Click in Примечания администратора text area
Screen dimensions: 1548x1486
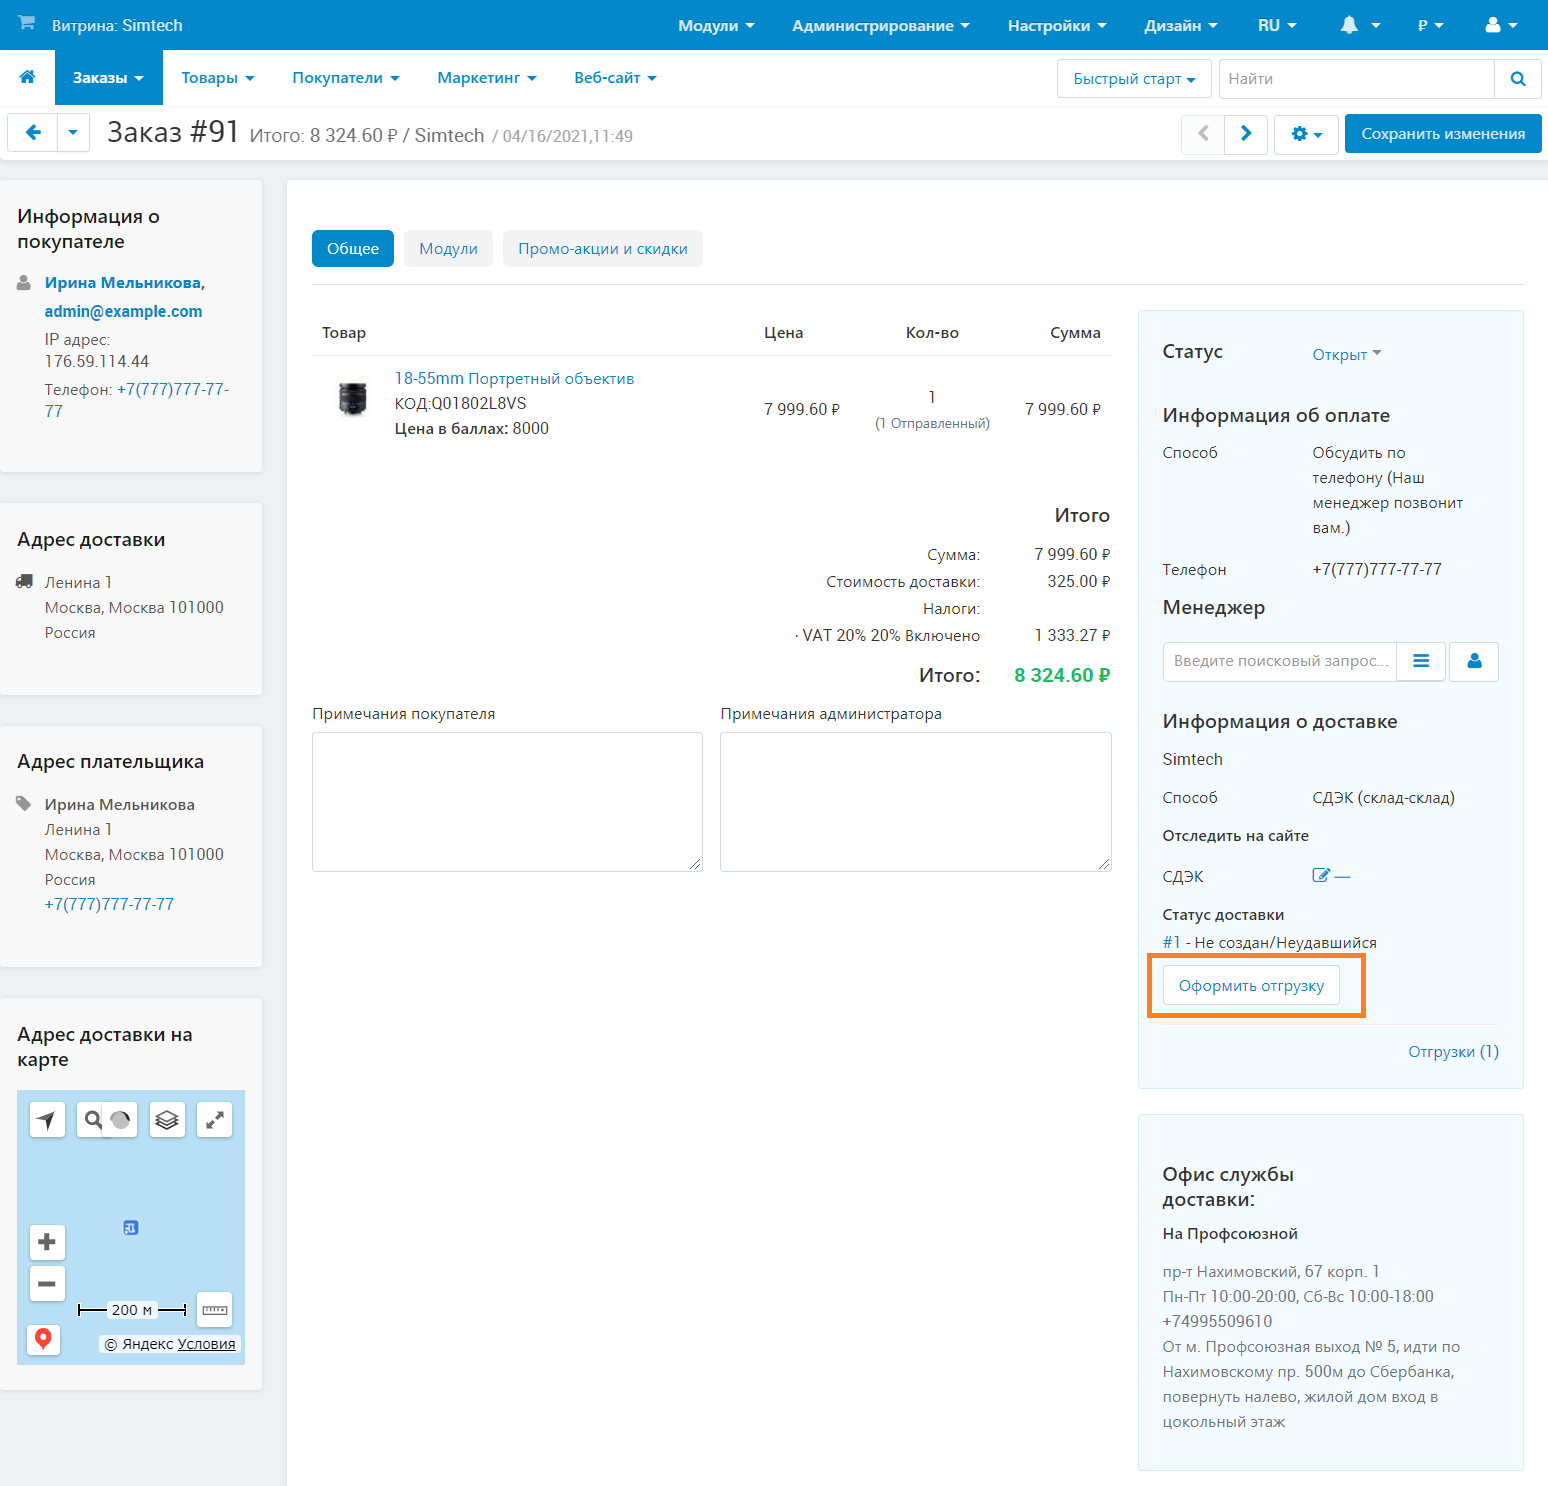[915, 801]
